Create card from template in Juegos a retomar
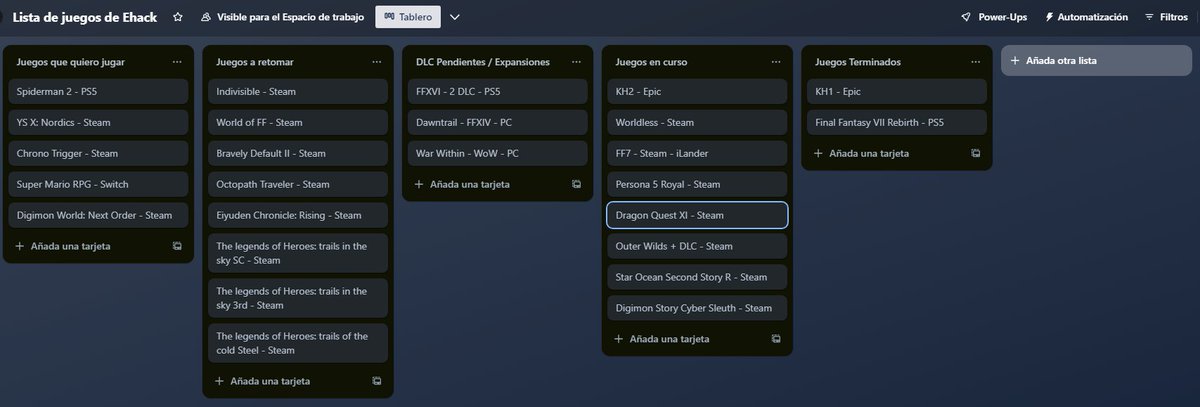This screenshot has height=407, width=1200. pos(377,381)
